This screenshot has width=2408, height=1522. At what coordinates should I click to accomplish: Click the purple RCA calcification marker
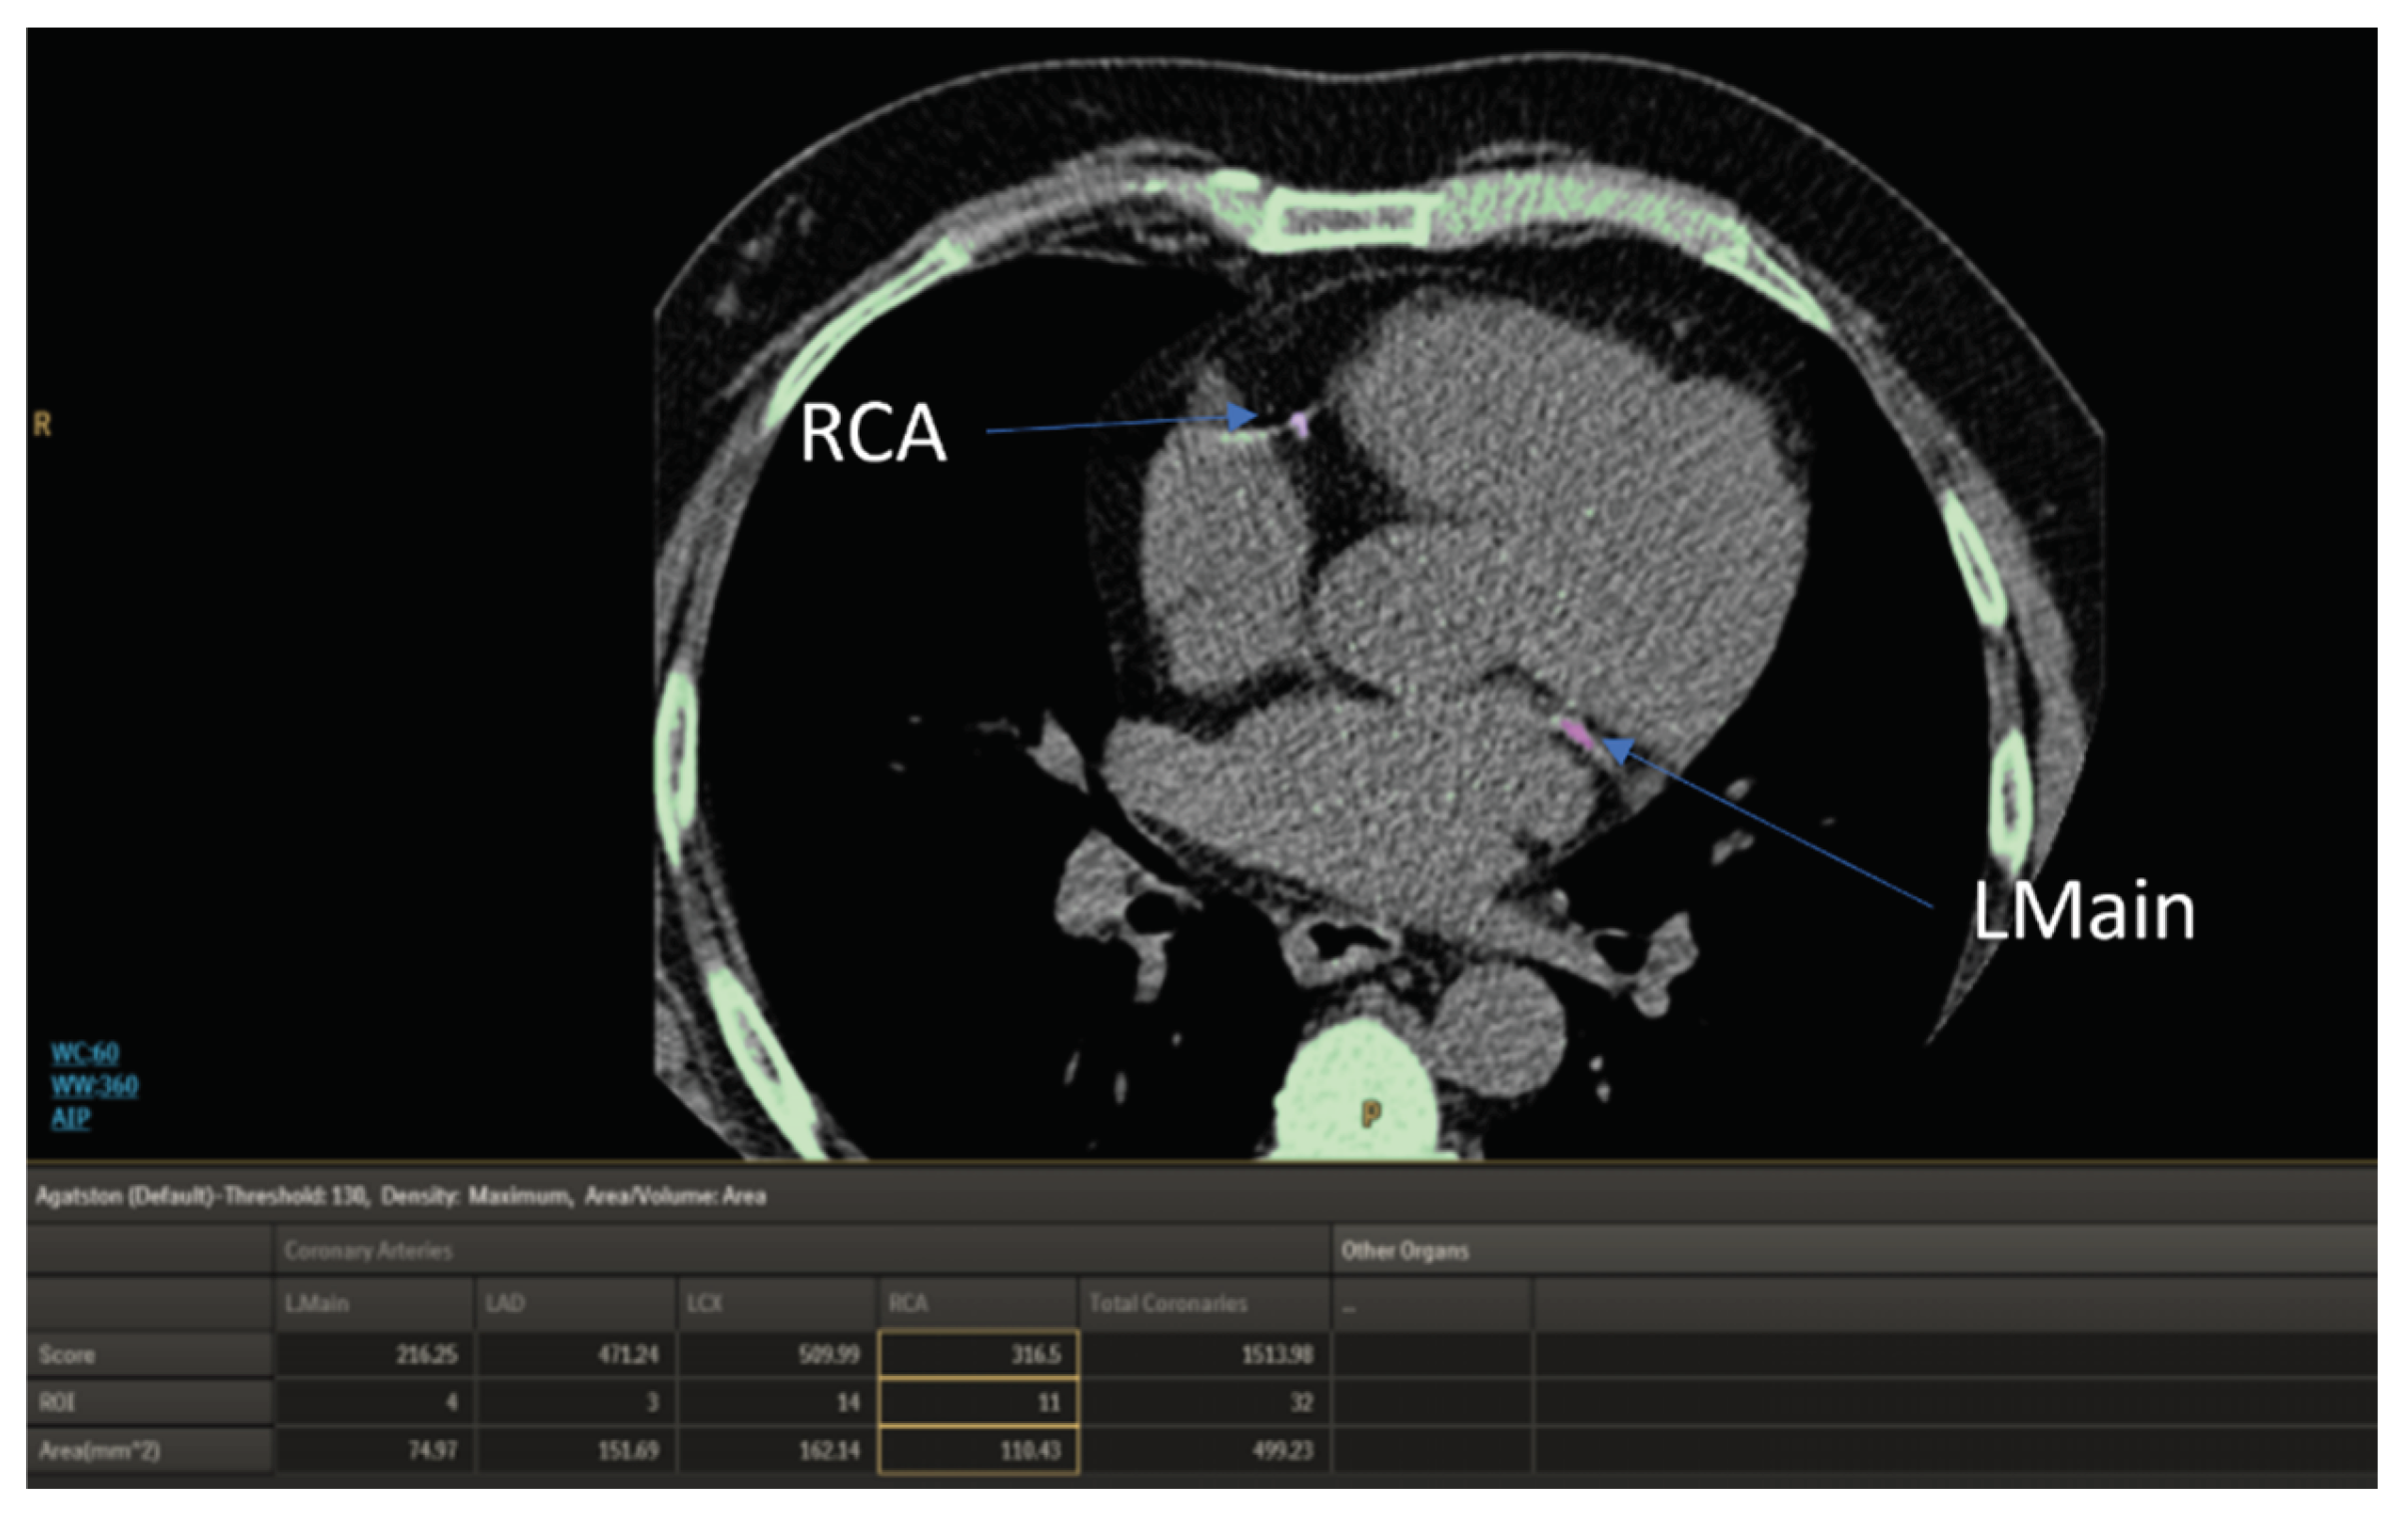[x=1299, y=424]
